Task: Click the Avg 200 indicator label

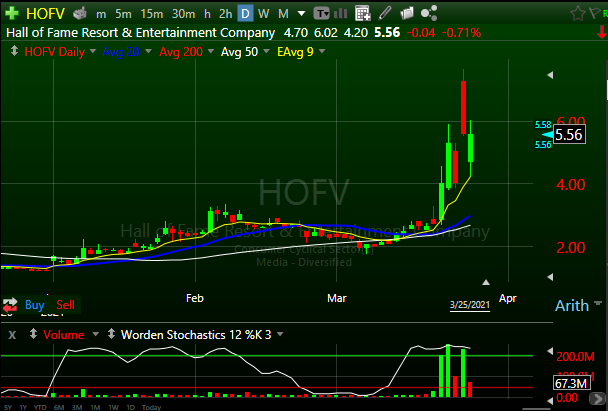Action: click(x=181, y=52)
